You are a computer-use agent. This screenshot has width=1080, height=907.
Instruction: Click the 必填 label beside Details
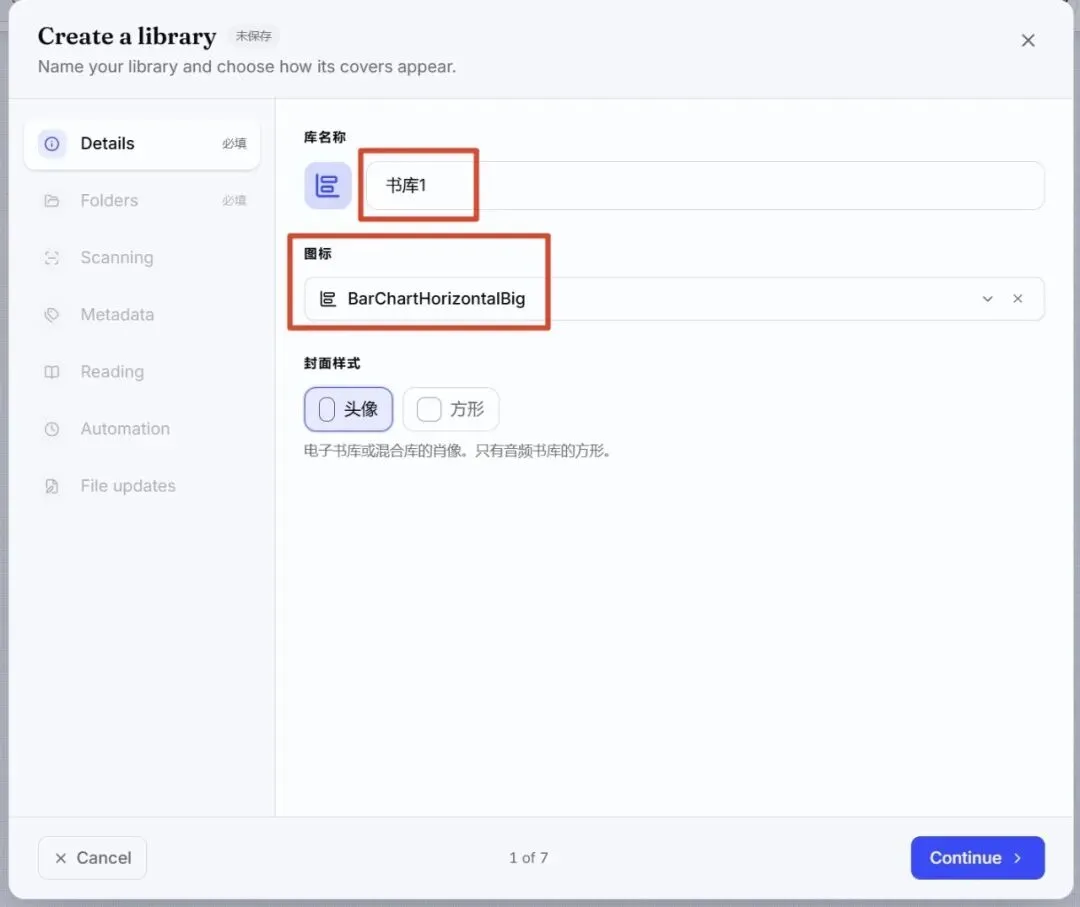click(x=234, y=144)
